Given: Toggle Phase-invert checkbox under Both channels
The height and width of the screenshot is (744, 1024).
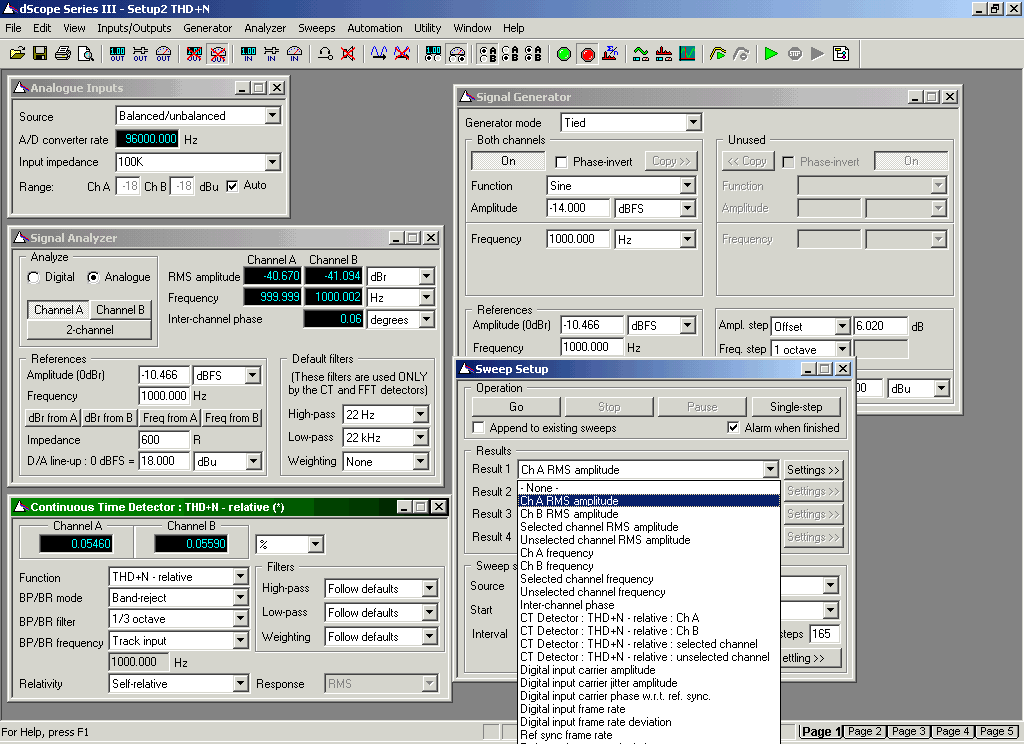Looking at the screenshot, I should pos(560,161).
